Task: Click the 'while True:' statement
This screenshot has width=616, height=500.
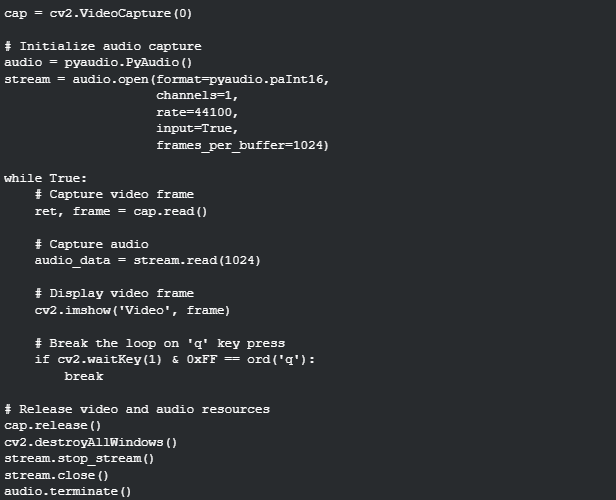Action: click(x=45, y=178)
